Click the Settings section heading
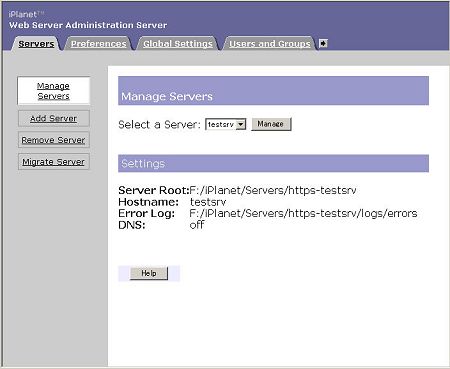Image resolution: width=450 pixels, height=369 pixels. 143,164
